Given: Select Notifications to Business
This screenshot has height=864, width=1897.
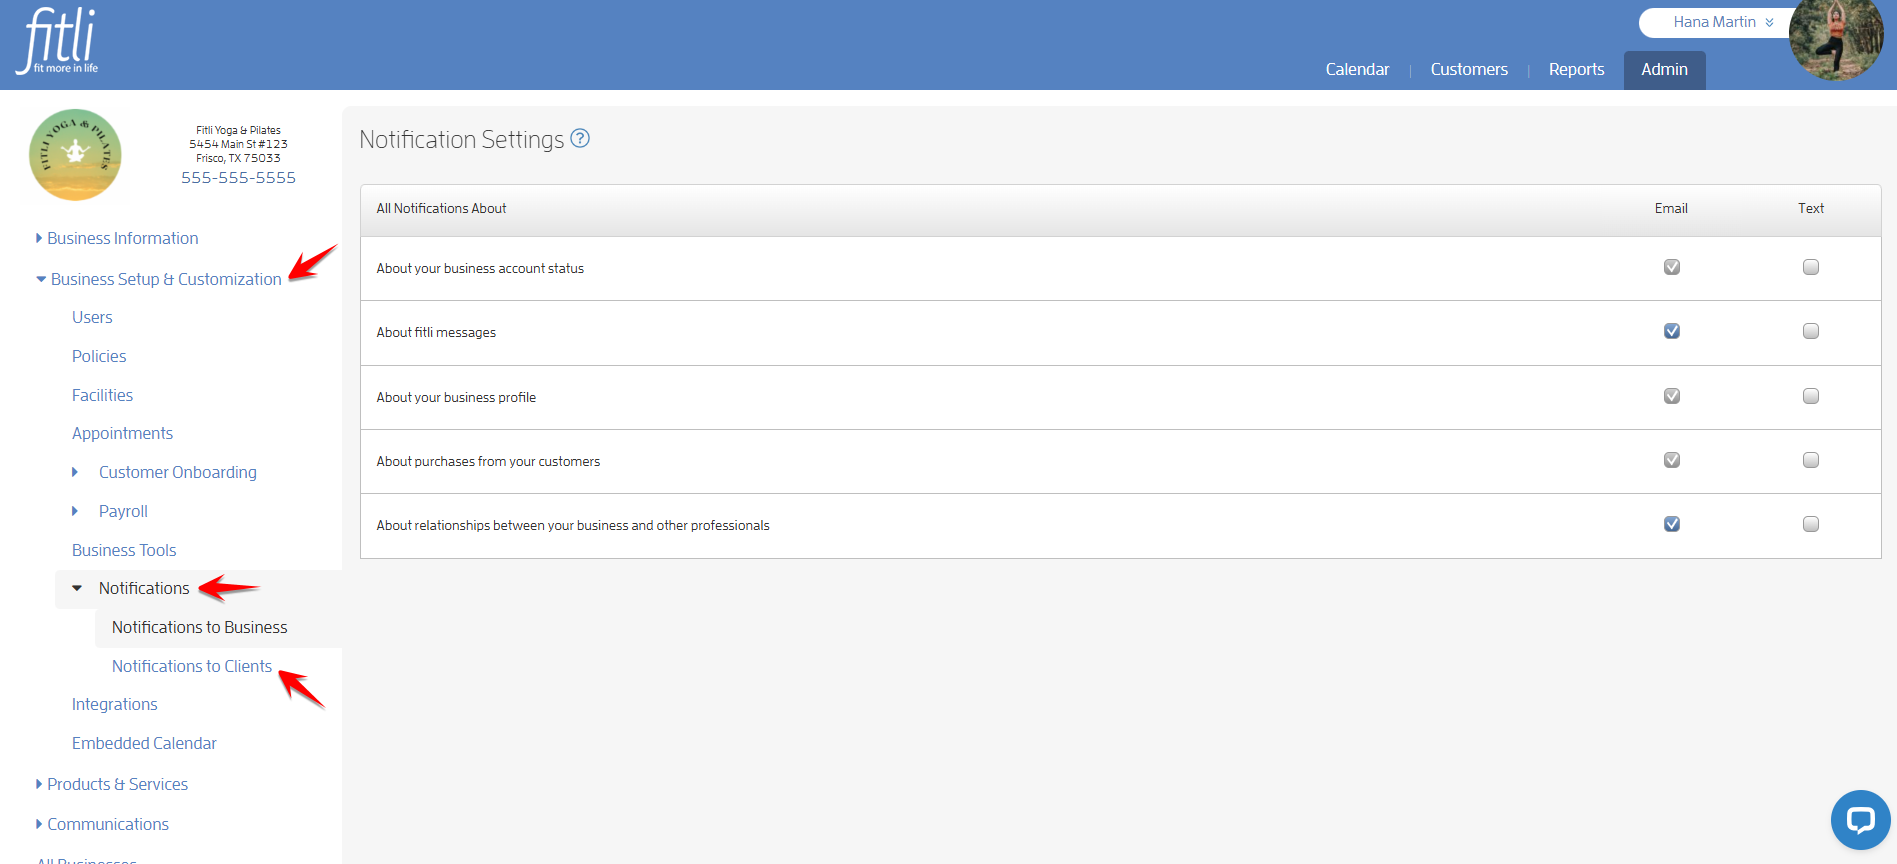Looking at the screenshot, I should pos(199,627).
